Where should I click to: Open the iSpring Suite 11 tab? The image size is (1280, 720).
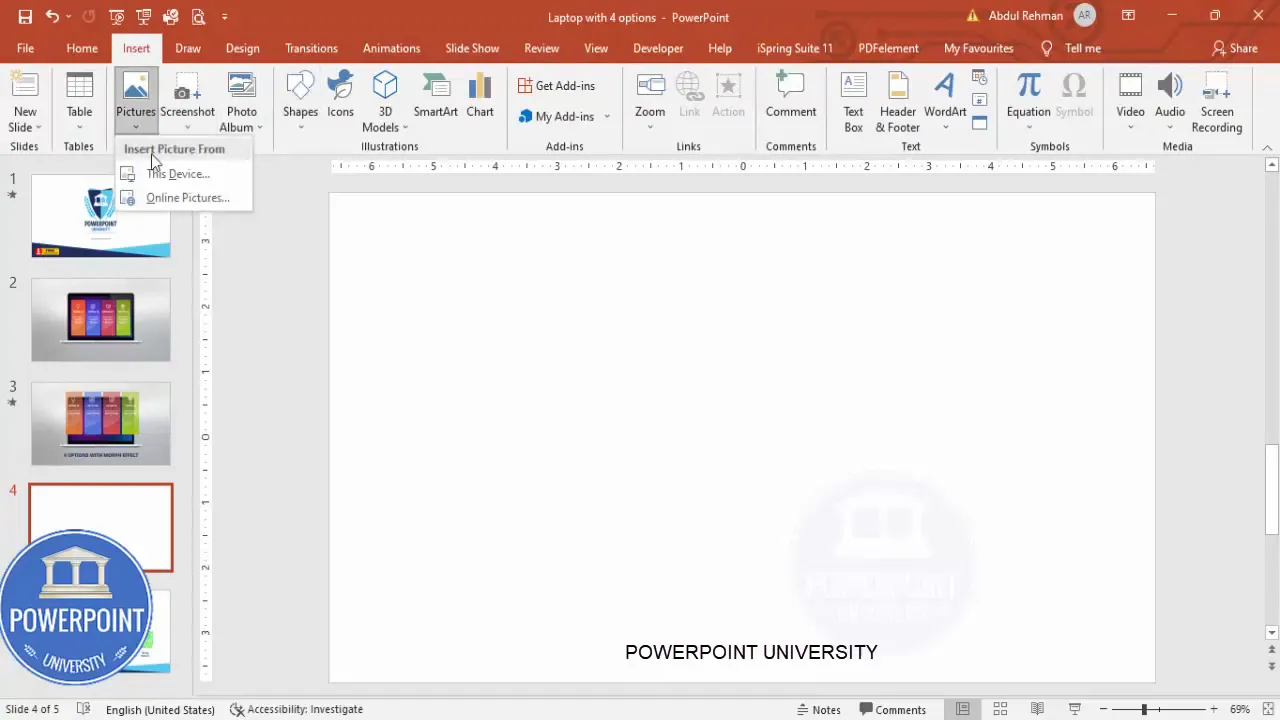(795, 48)
